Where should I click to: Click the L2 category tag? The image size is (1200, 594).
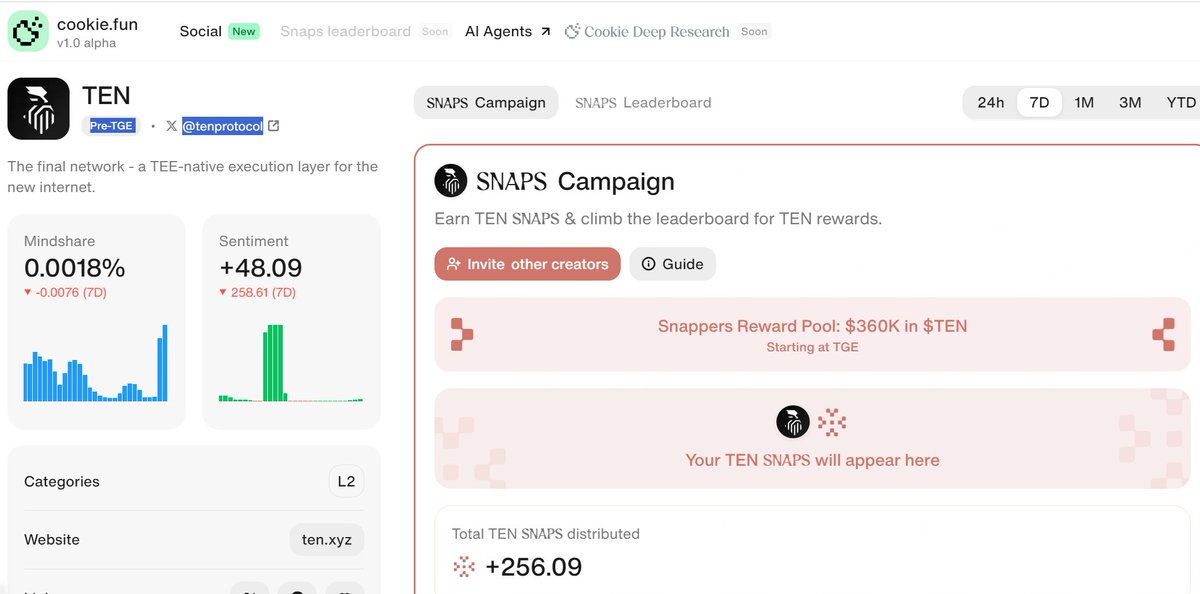tap(346, 481)
